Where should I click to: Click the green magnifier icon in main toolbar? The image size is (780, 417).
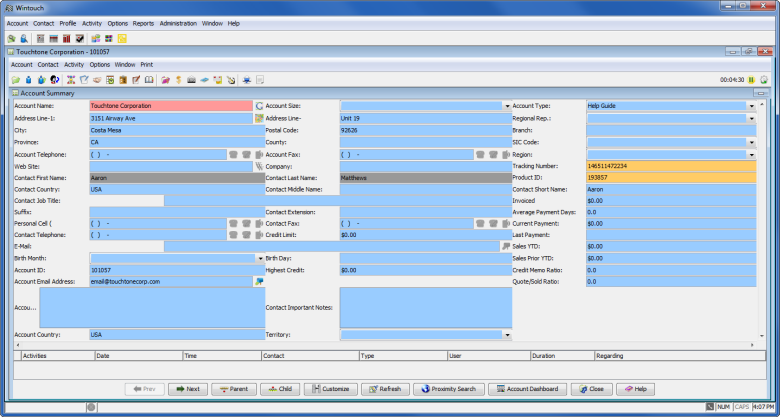tap(11, 38)
